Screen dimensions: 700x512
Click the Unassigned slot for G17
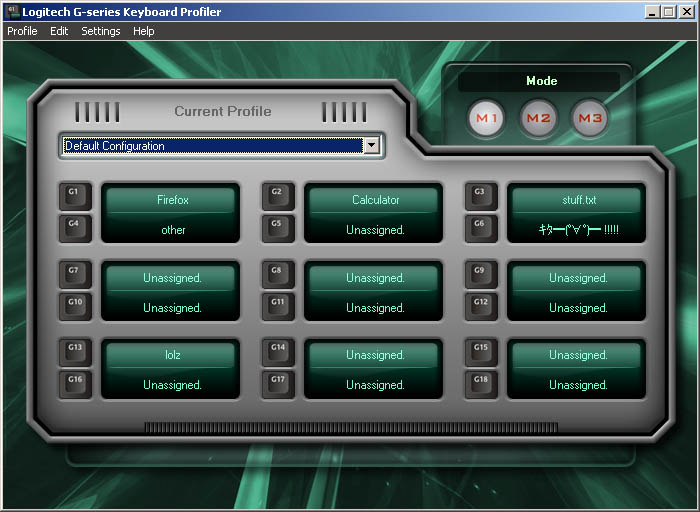coord(374,383)
